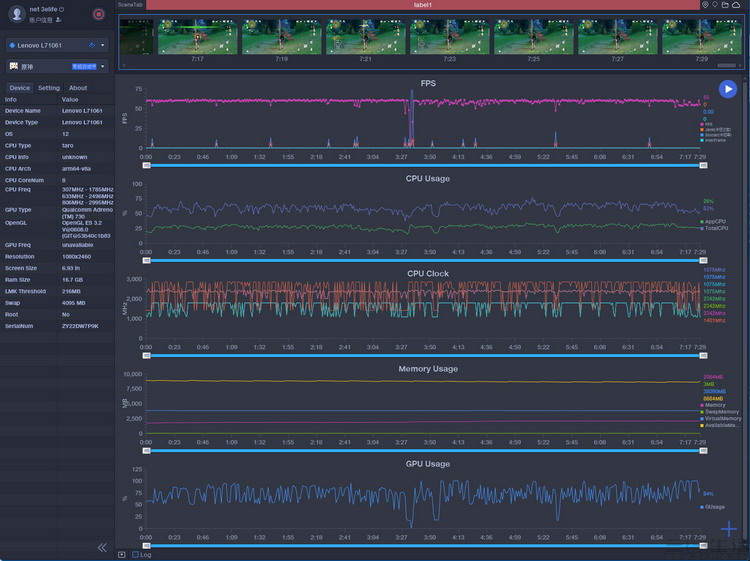Image resolution: width=750 pixels, height=561 pixels.
Task: Switch to the Device tab
Action: (x=20, y=88)
